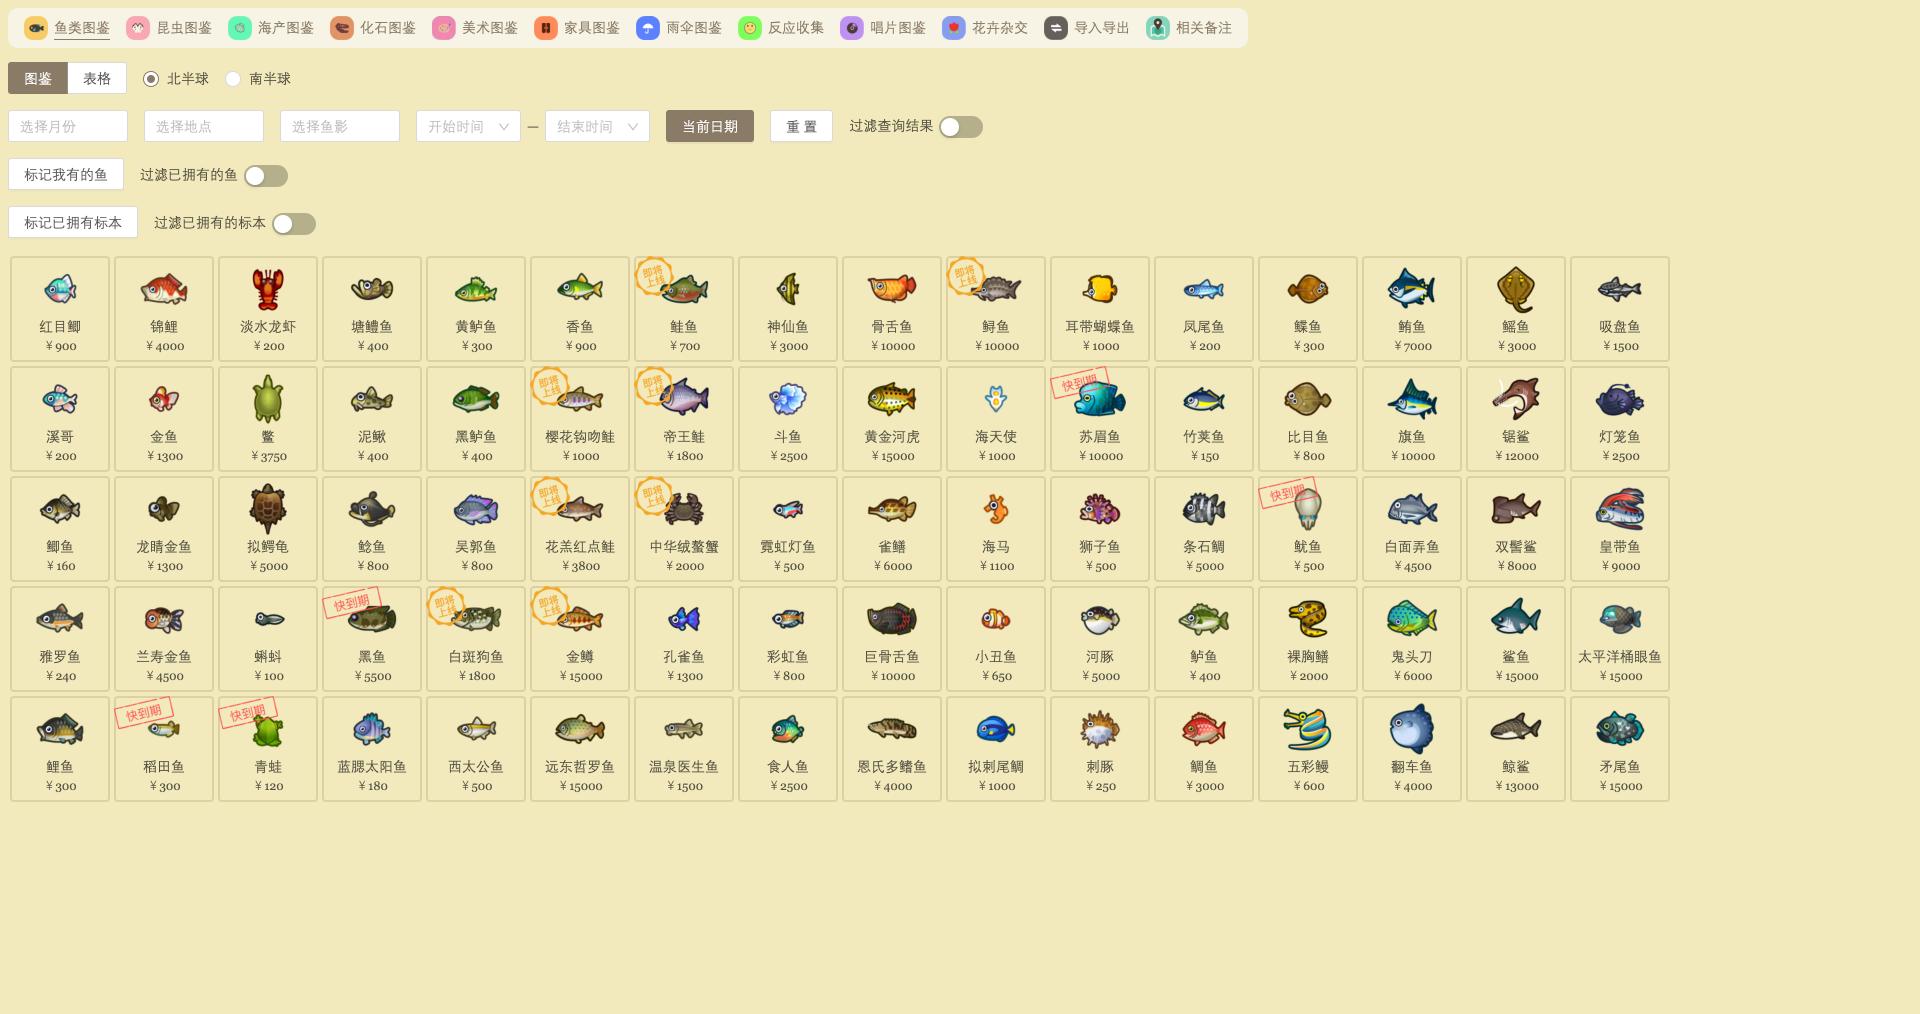Click the 重置 reset button
The height and width of the screenshot is (1014, 1920).
(801, 126)
